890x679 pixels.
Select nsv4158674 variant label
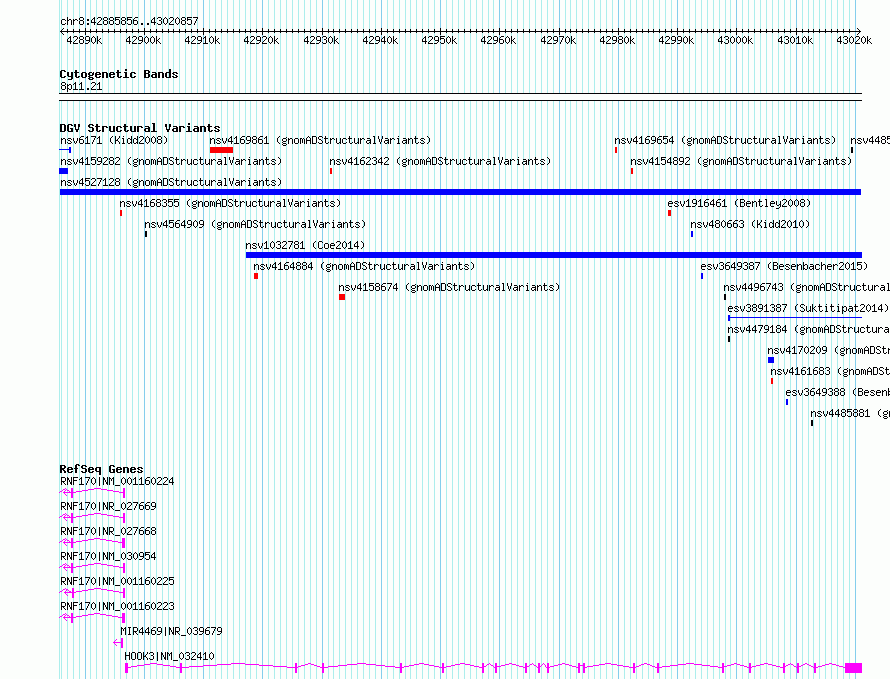click(x=450, y=287)
